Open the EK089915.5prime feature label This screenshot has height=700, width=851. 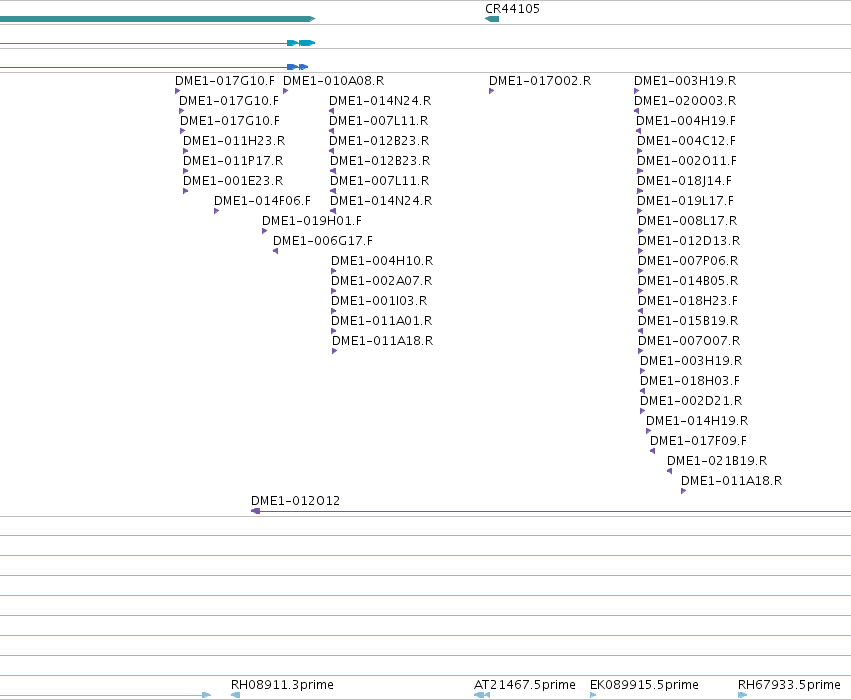tap(644, 685)
